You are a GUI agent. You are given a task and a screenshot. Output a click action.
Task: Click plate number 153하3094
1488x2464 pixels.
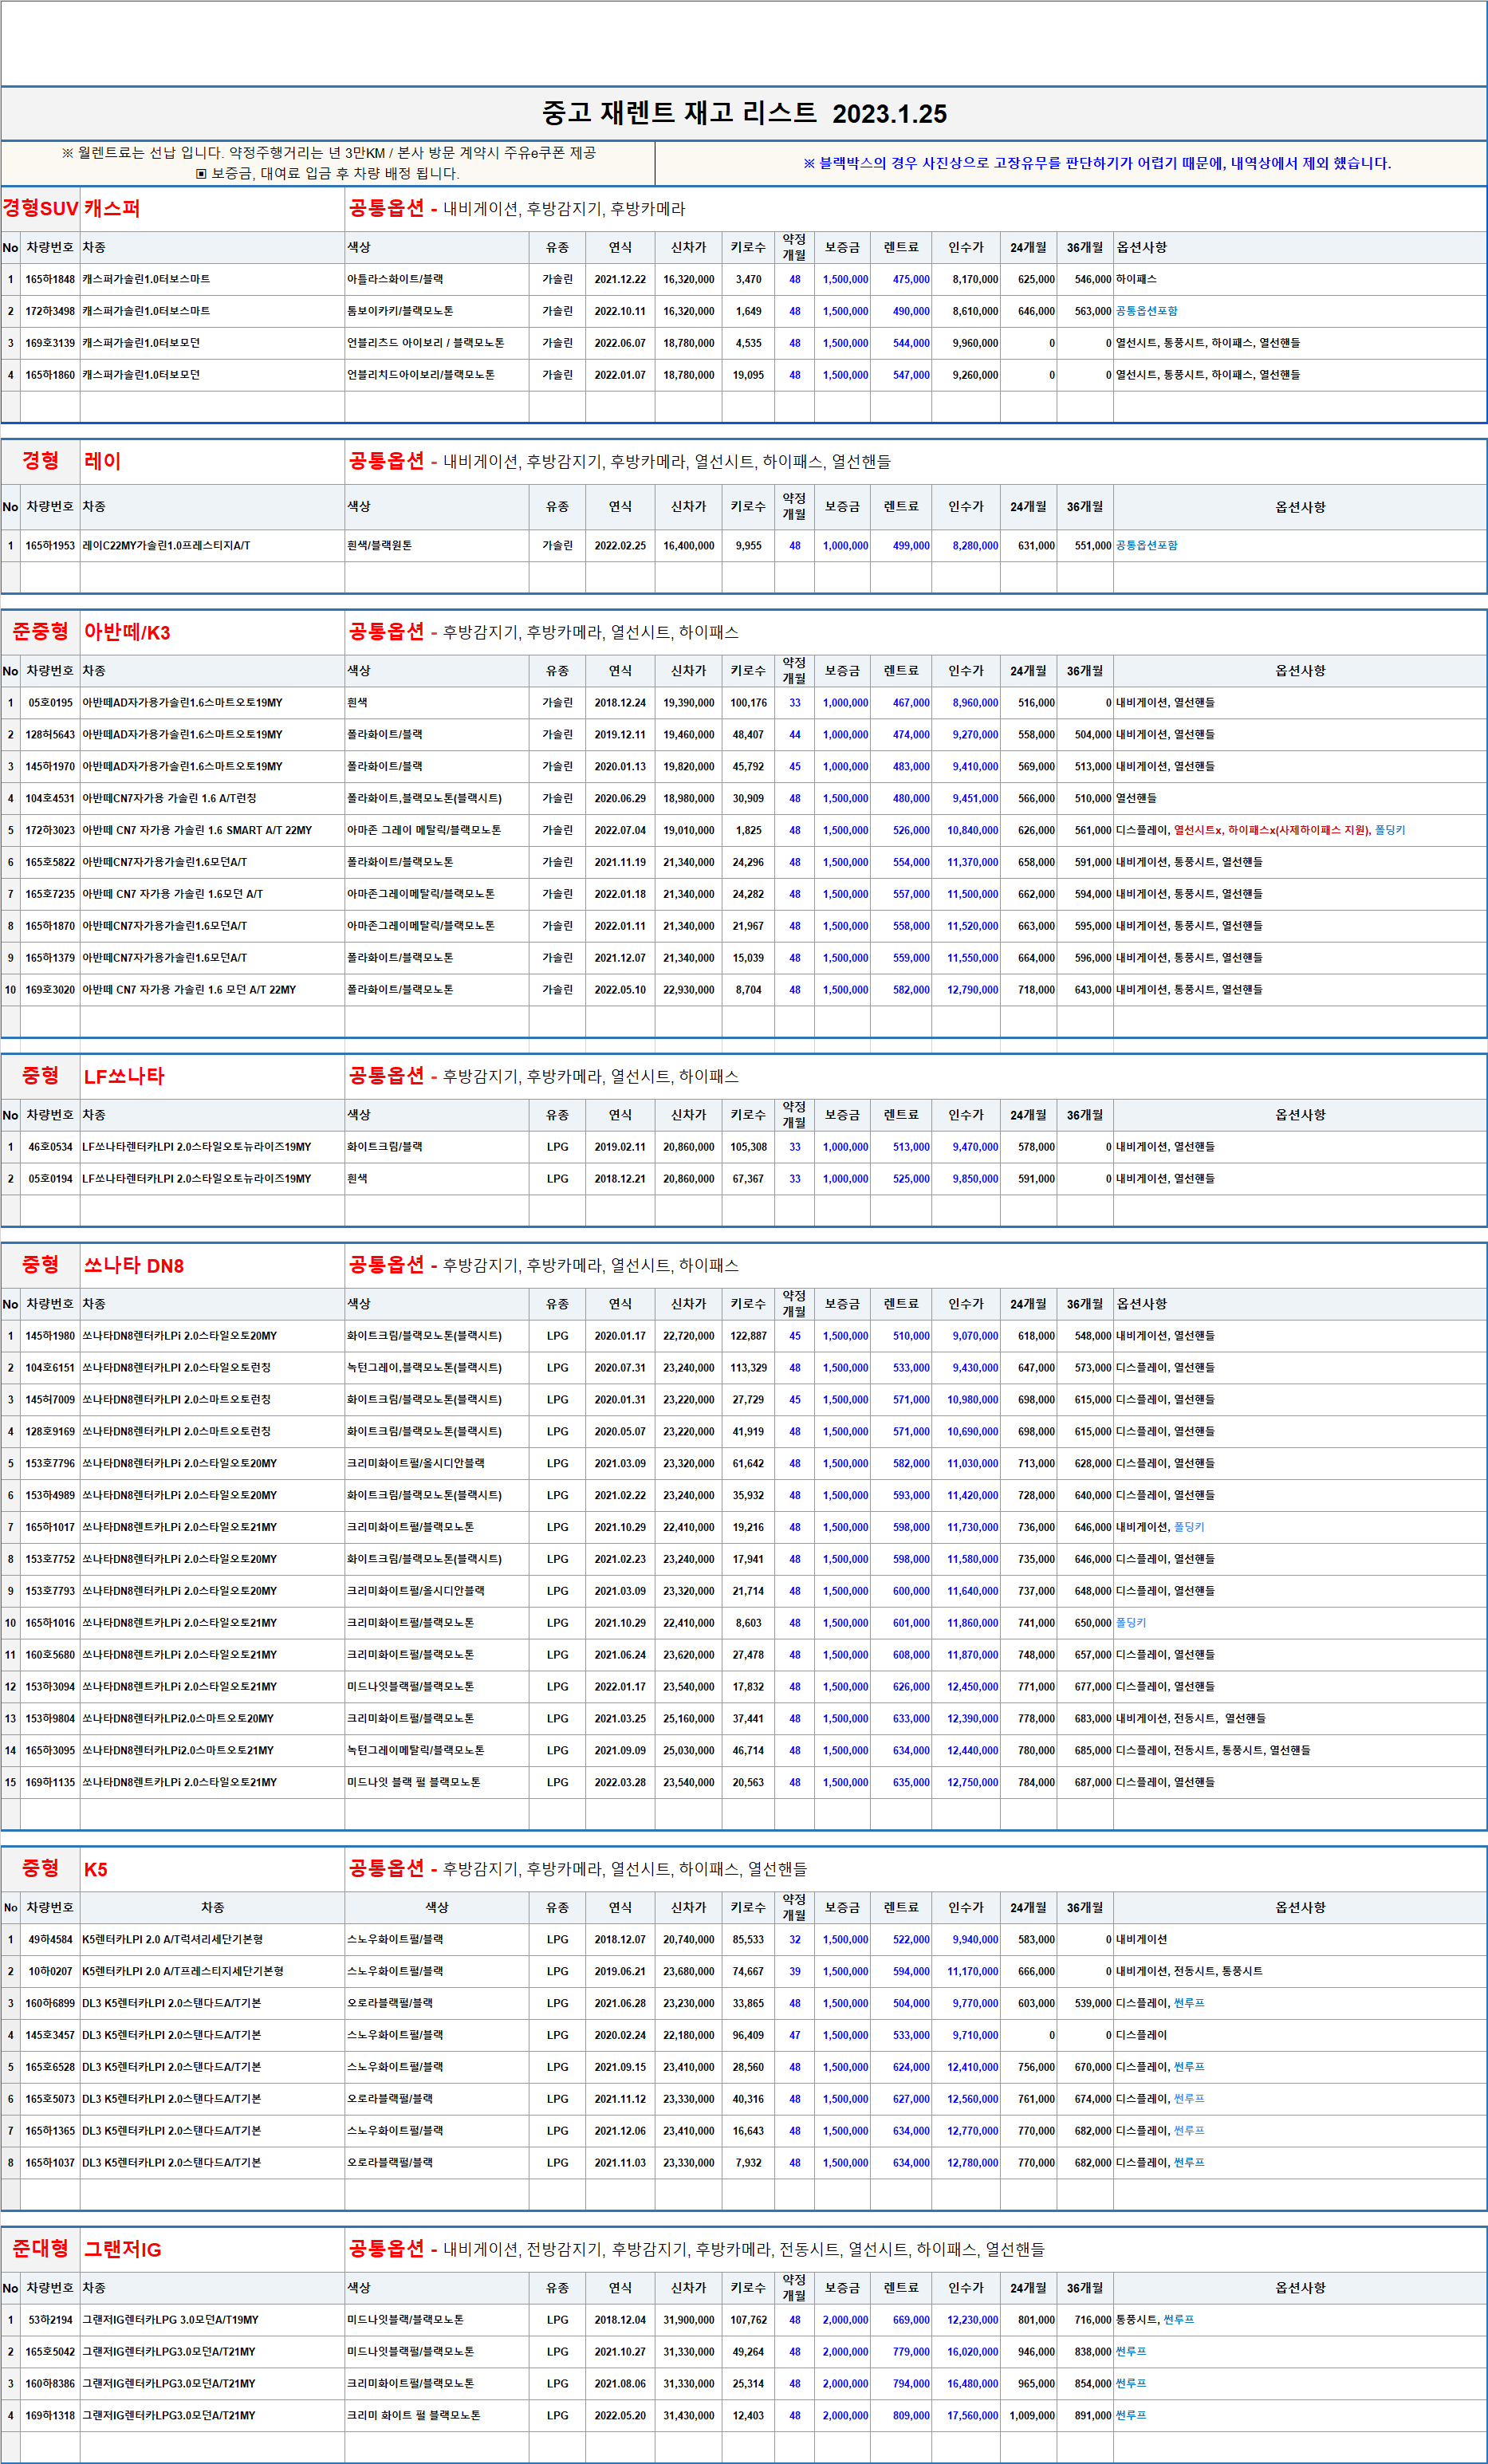[x=50, y=1687]
